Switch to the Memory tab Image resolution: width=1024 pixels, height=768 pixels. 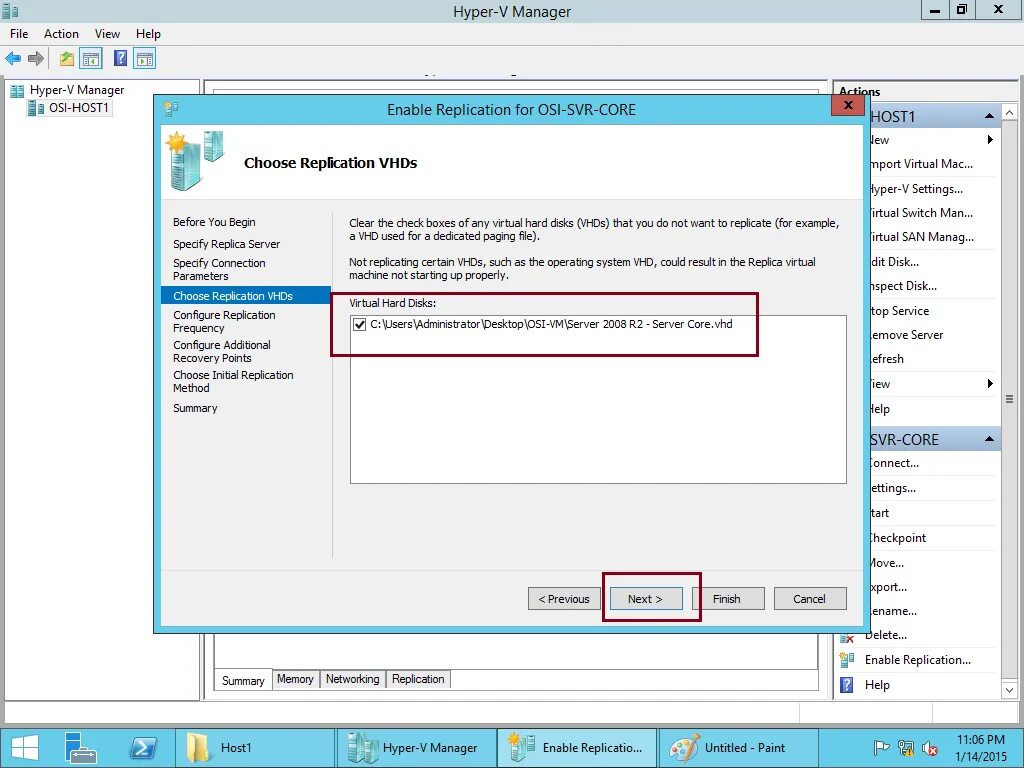click(295, 679)
